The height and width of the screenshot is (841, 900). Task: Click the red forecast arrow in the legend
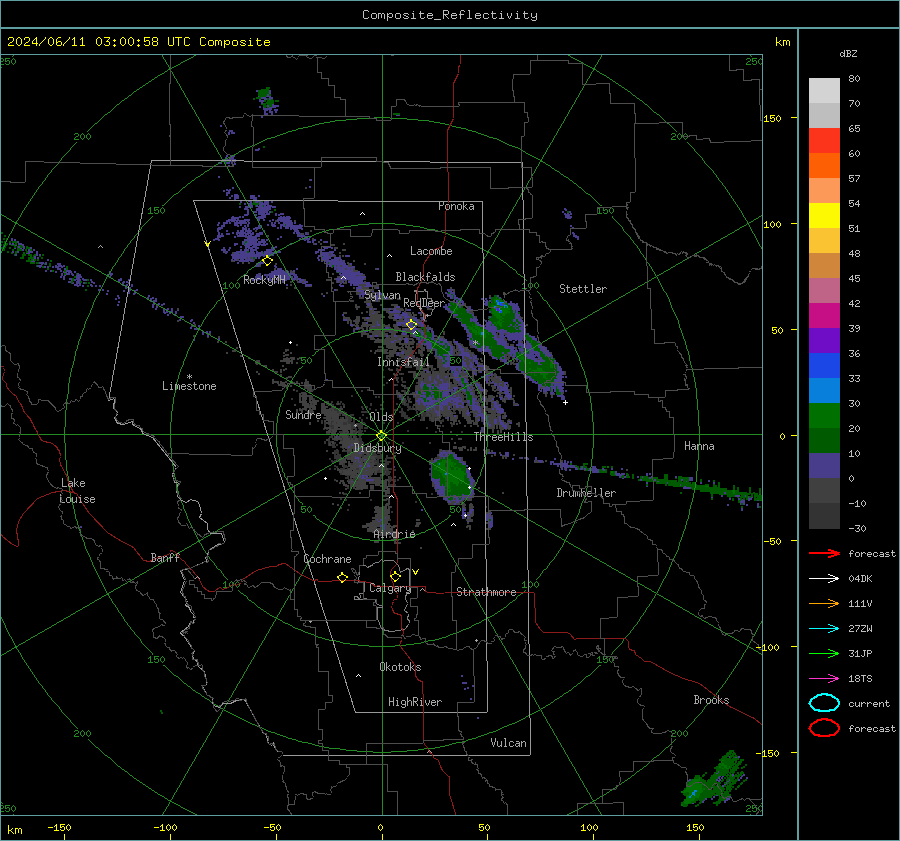824,553
